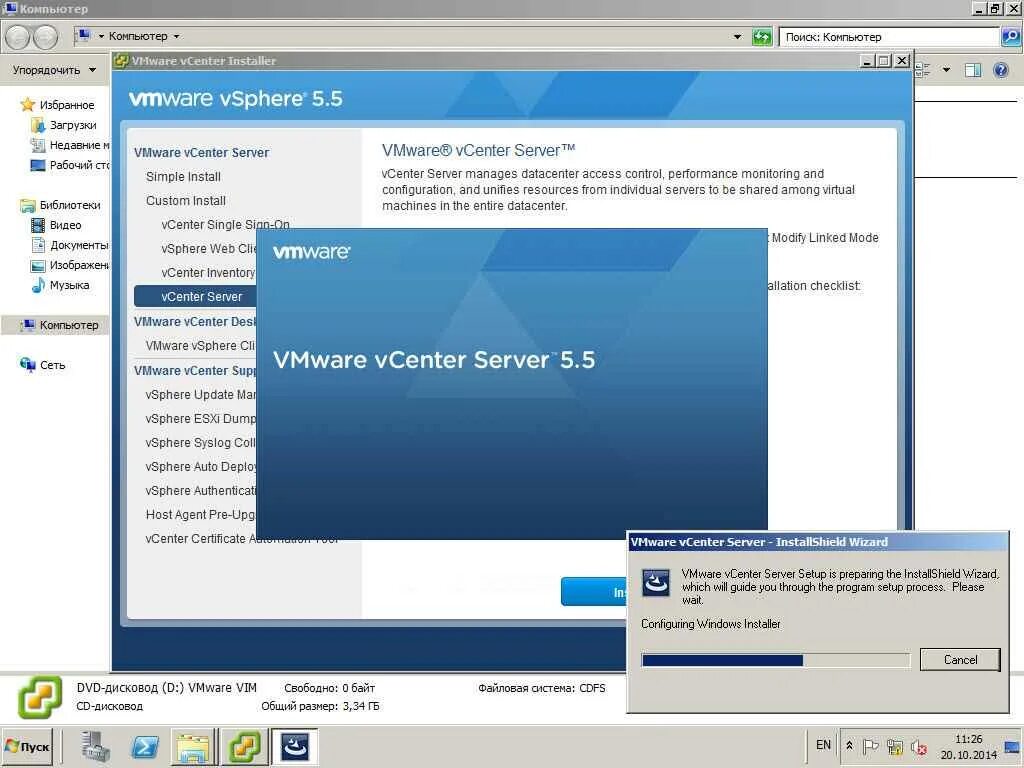Open Windows Explorer from the taskbar

[x=193, y=746]
